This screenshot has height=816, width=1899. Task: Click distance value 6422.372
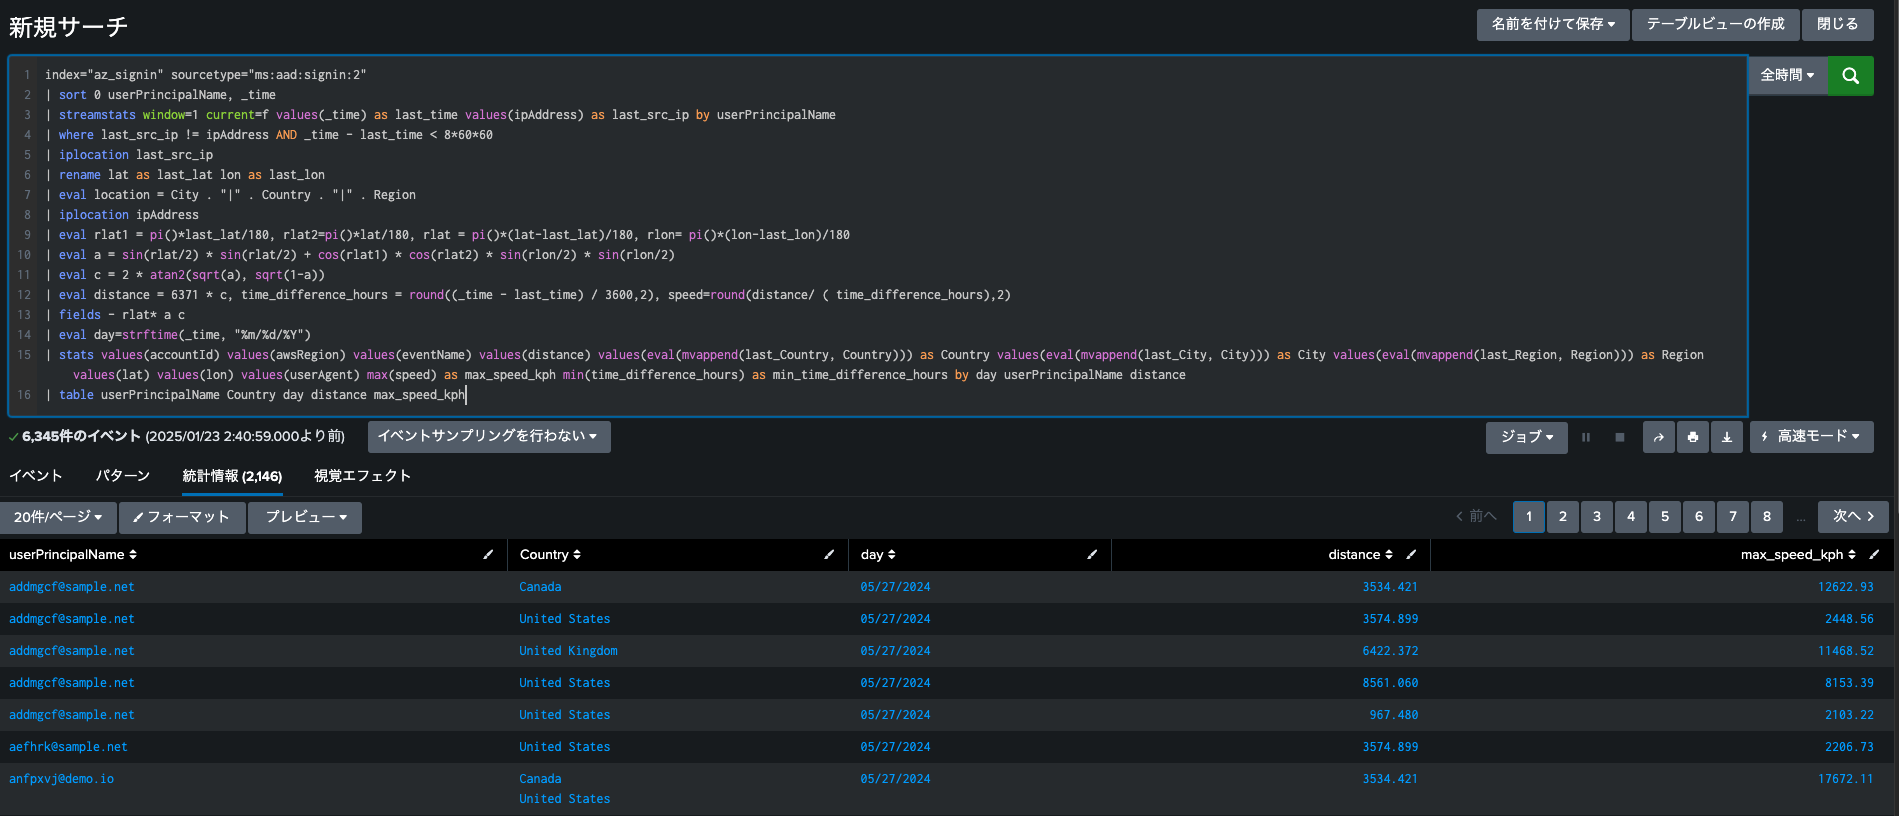coord(1390,651)
